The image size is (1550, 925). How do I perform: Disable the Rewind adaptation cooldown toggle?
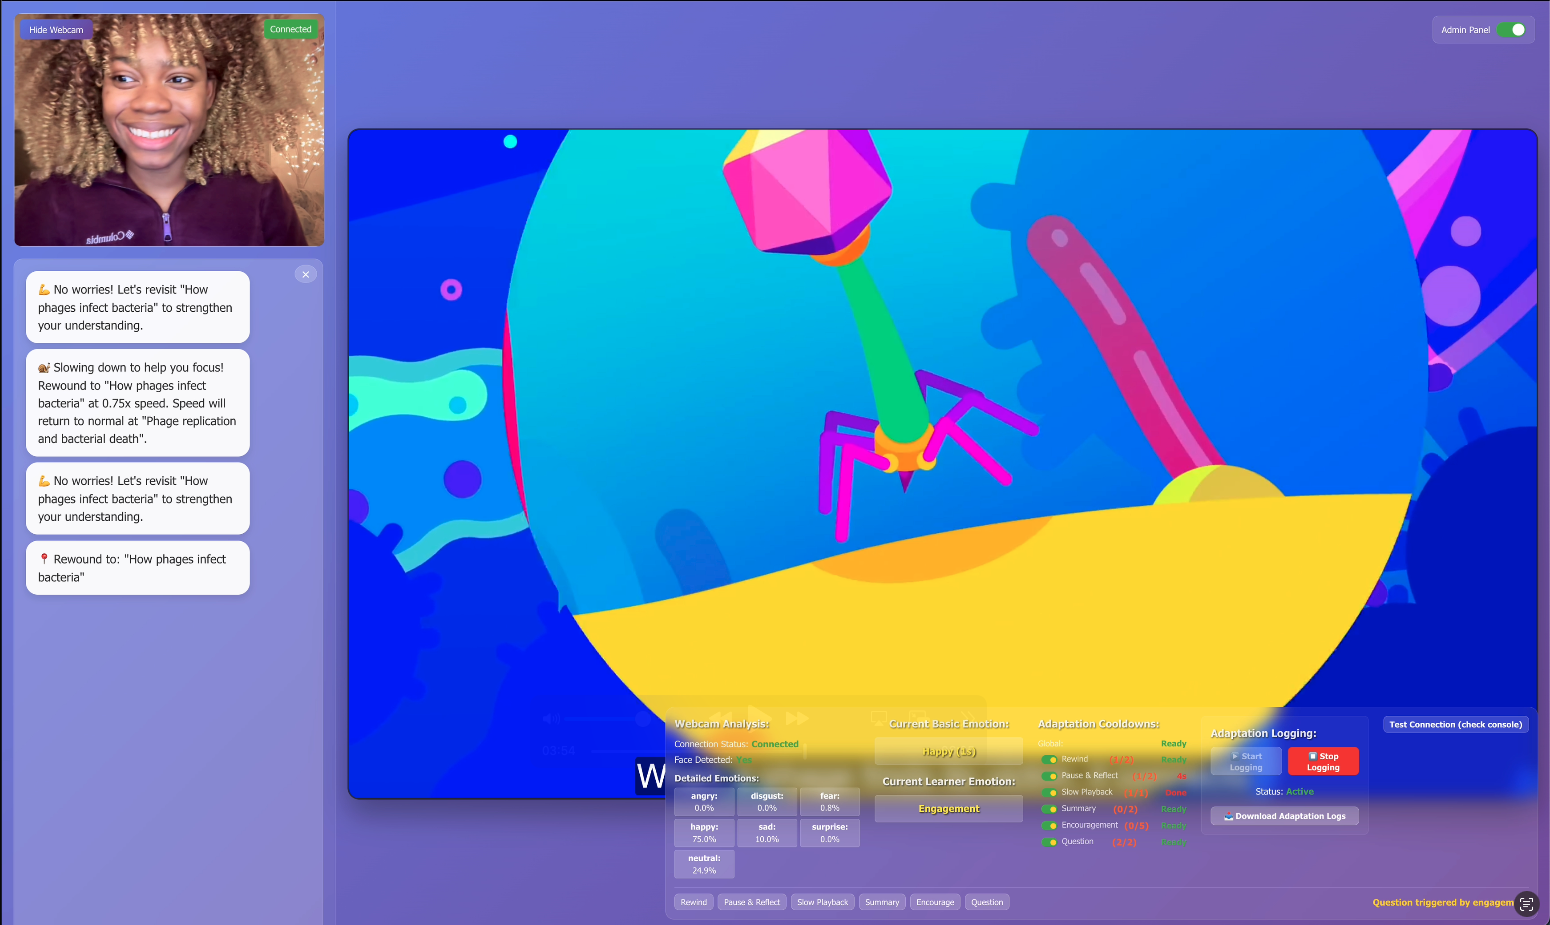1048,759
